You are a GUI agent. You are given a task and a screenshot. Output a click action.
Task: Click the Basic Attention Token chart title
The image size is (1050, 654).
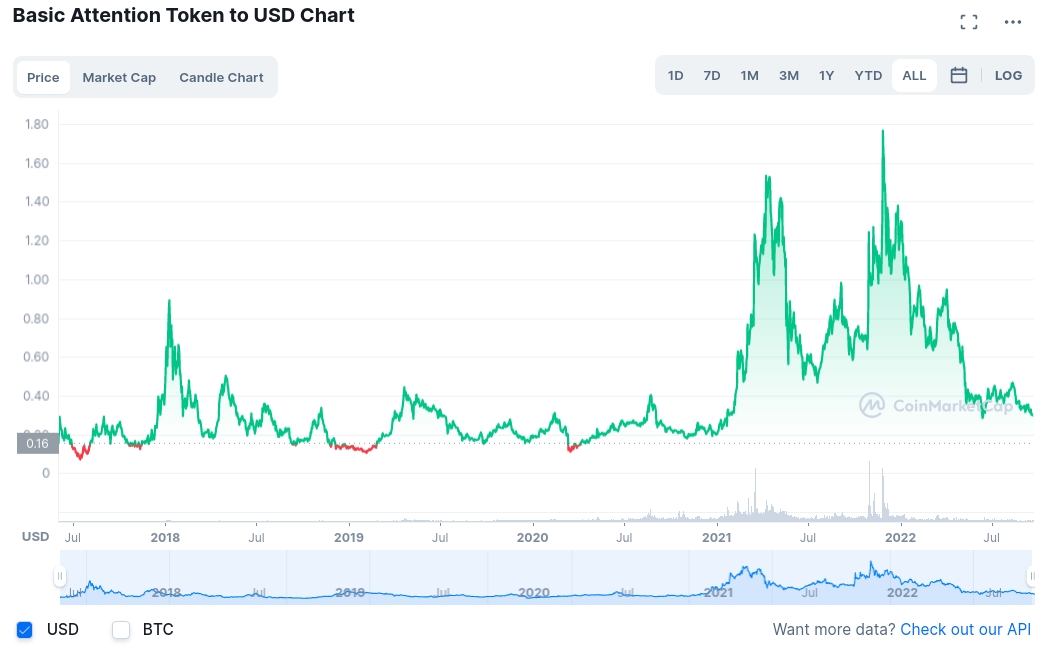(x=183, y=15)
